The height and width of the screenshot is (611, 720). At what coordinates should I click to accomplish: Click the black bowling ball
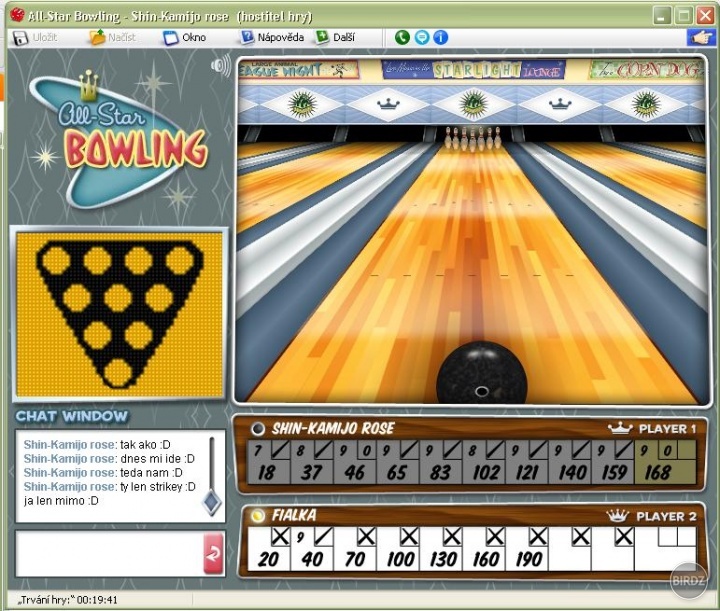pyautogui.click(x=481, y=373)
